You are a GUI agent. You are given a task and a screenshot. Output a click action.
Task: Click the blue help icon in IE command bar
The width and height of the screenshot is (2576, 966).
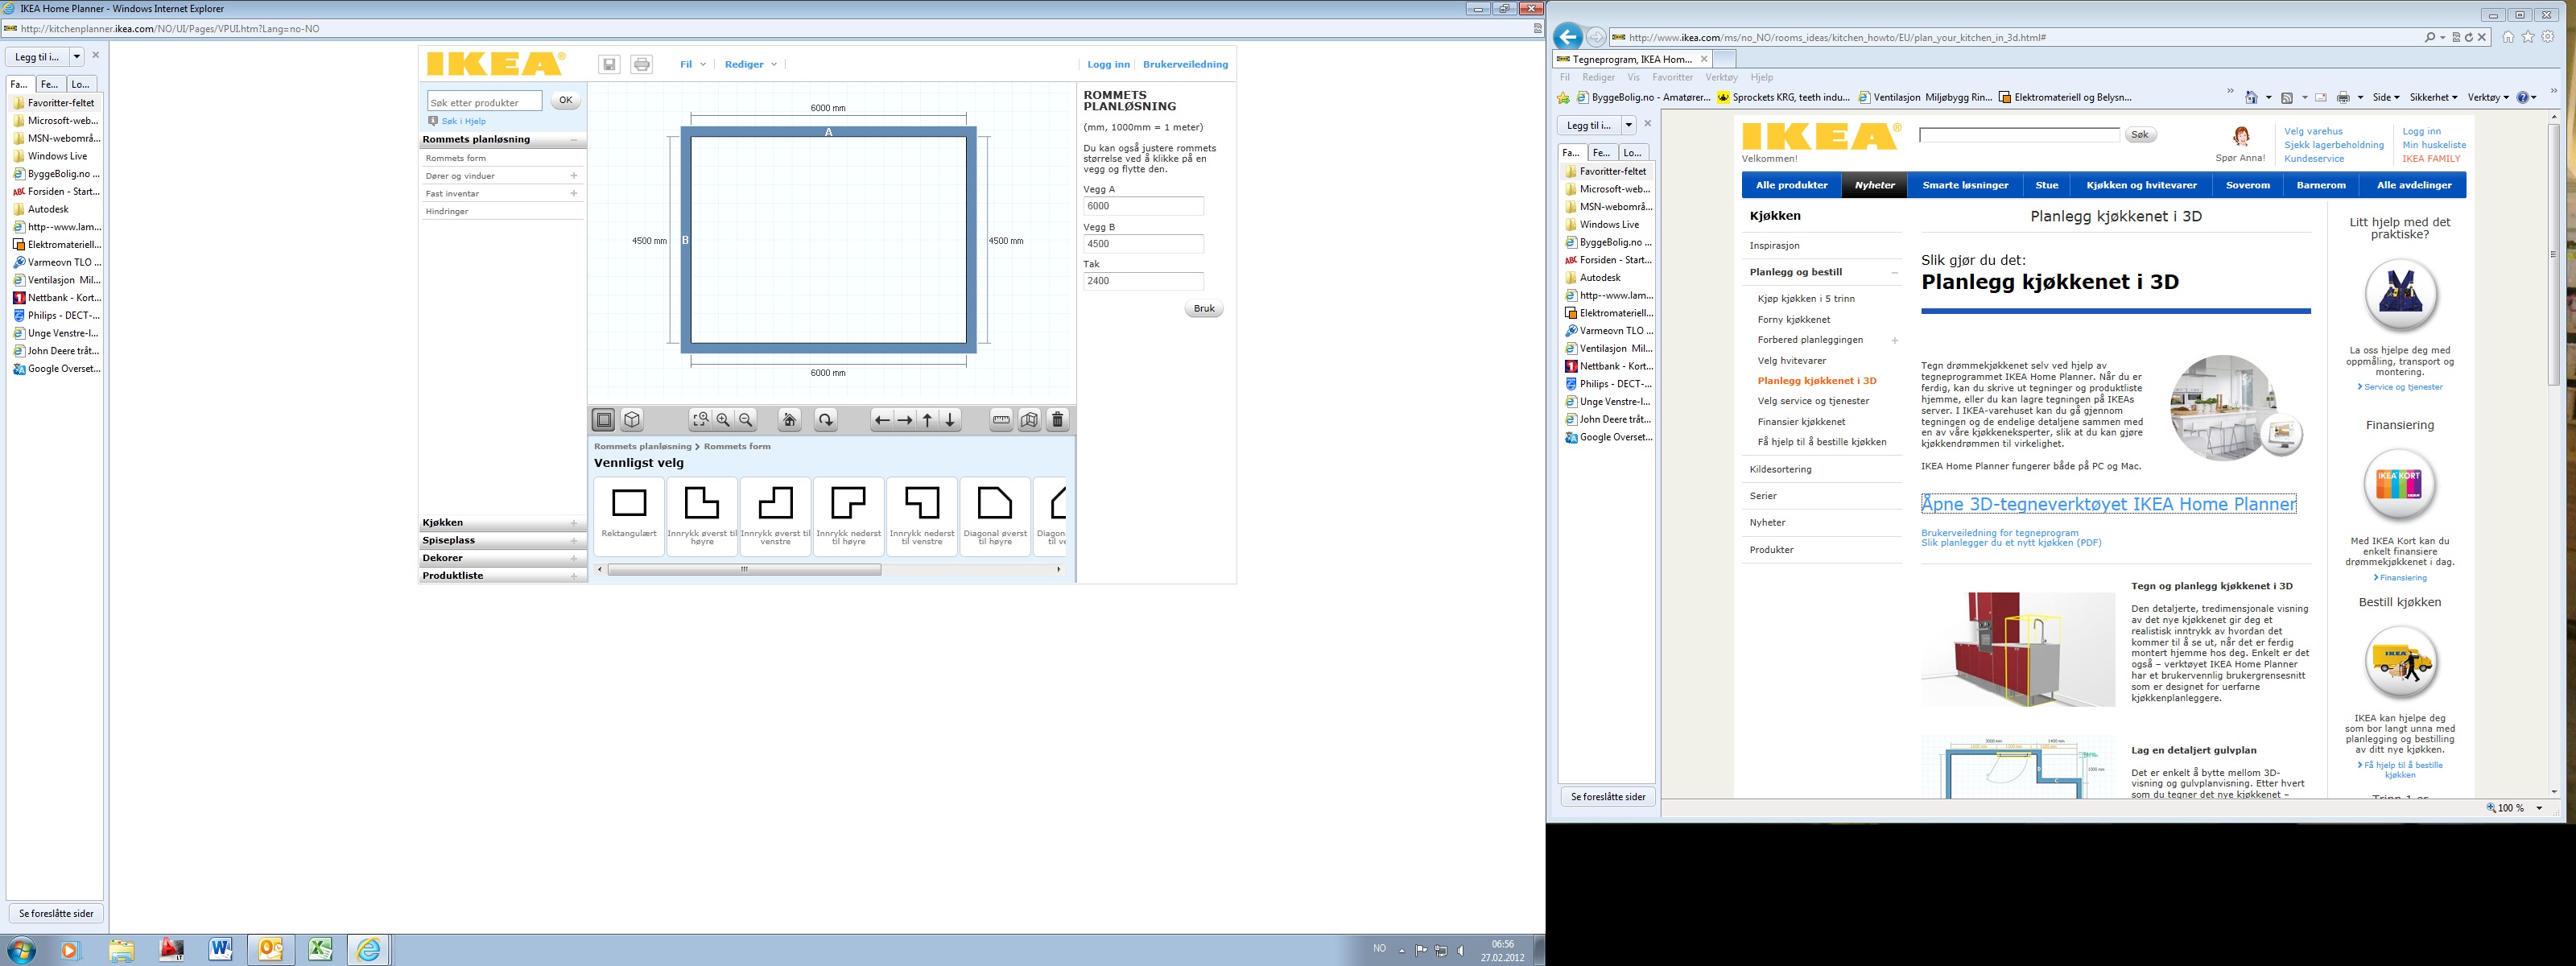(2523, 97)
